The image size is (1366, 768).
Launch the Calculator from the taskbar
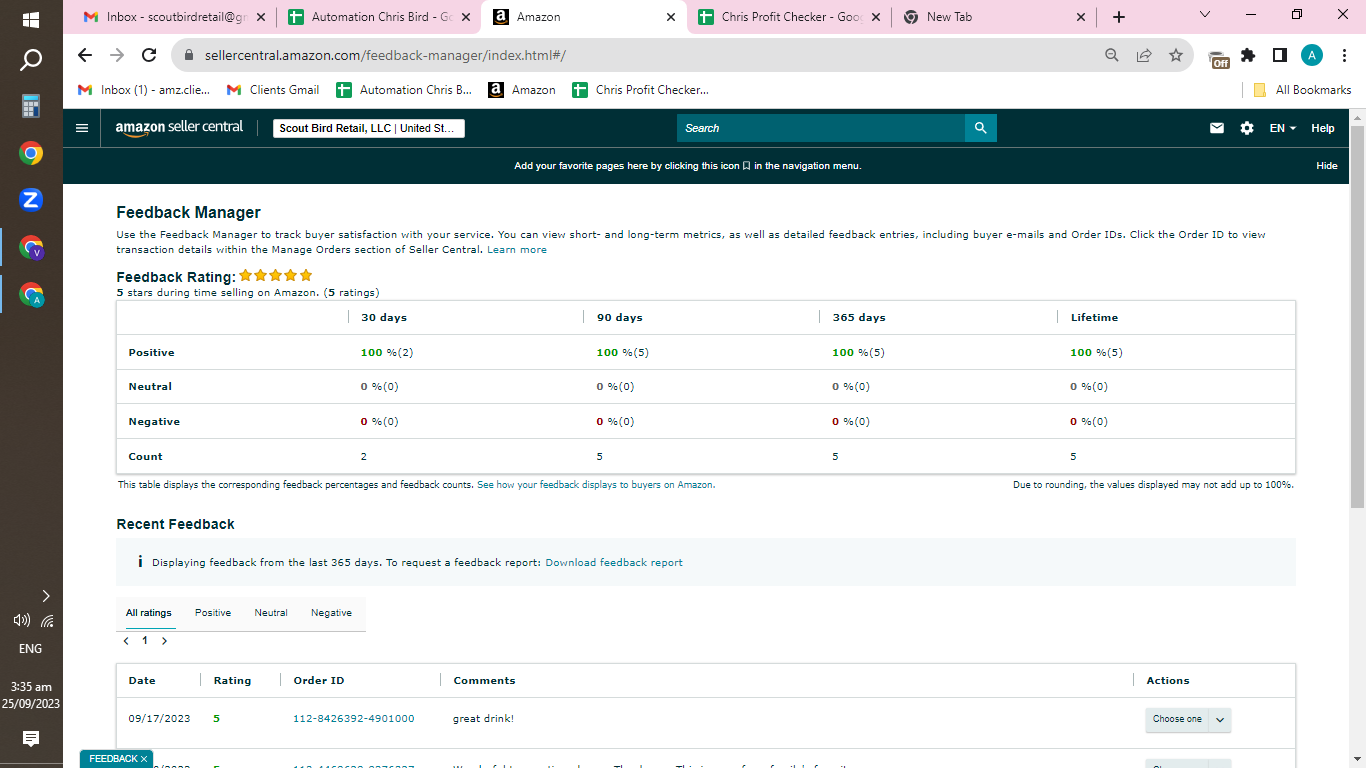(31, 106)
